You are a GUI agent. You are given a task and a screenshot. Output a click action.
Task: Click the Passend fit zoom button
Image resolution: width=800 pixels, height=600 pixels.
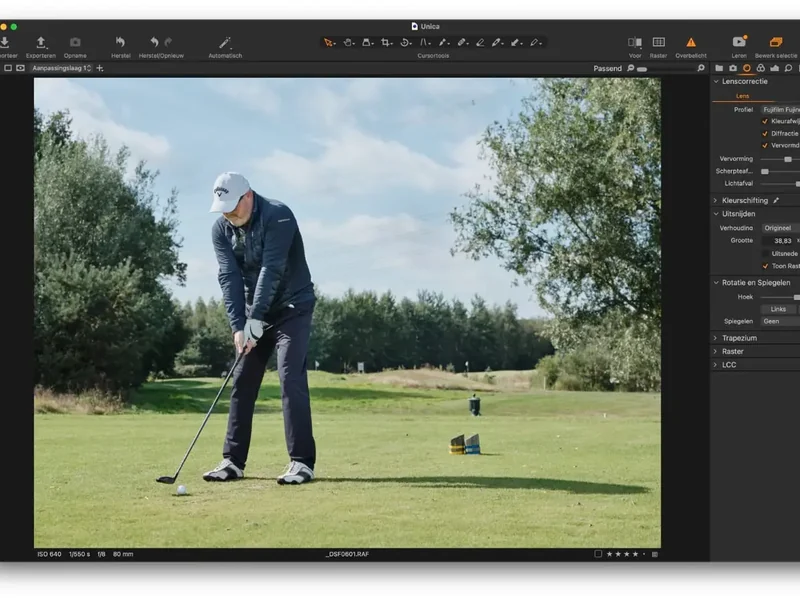tap(607, 68)
